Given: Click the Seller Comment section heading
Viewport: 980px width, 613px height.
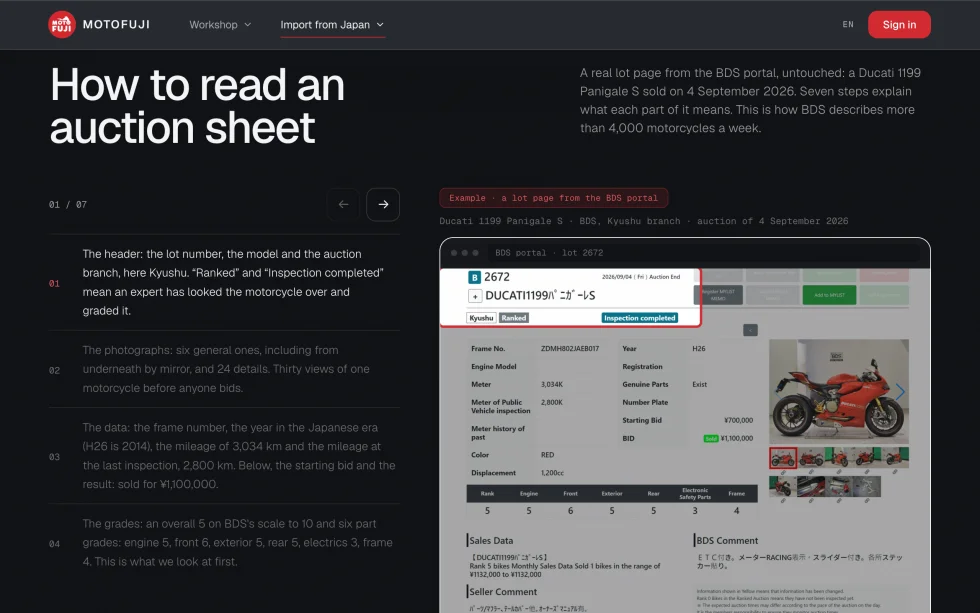Looking at the screenshot, I should tap(502, 592).
